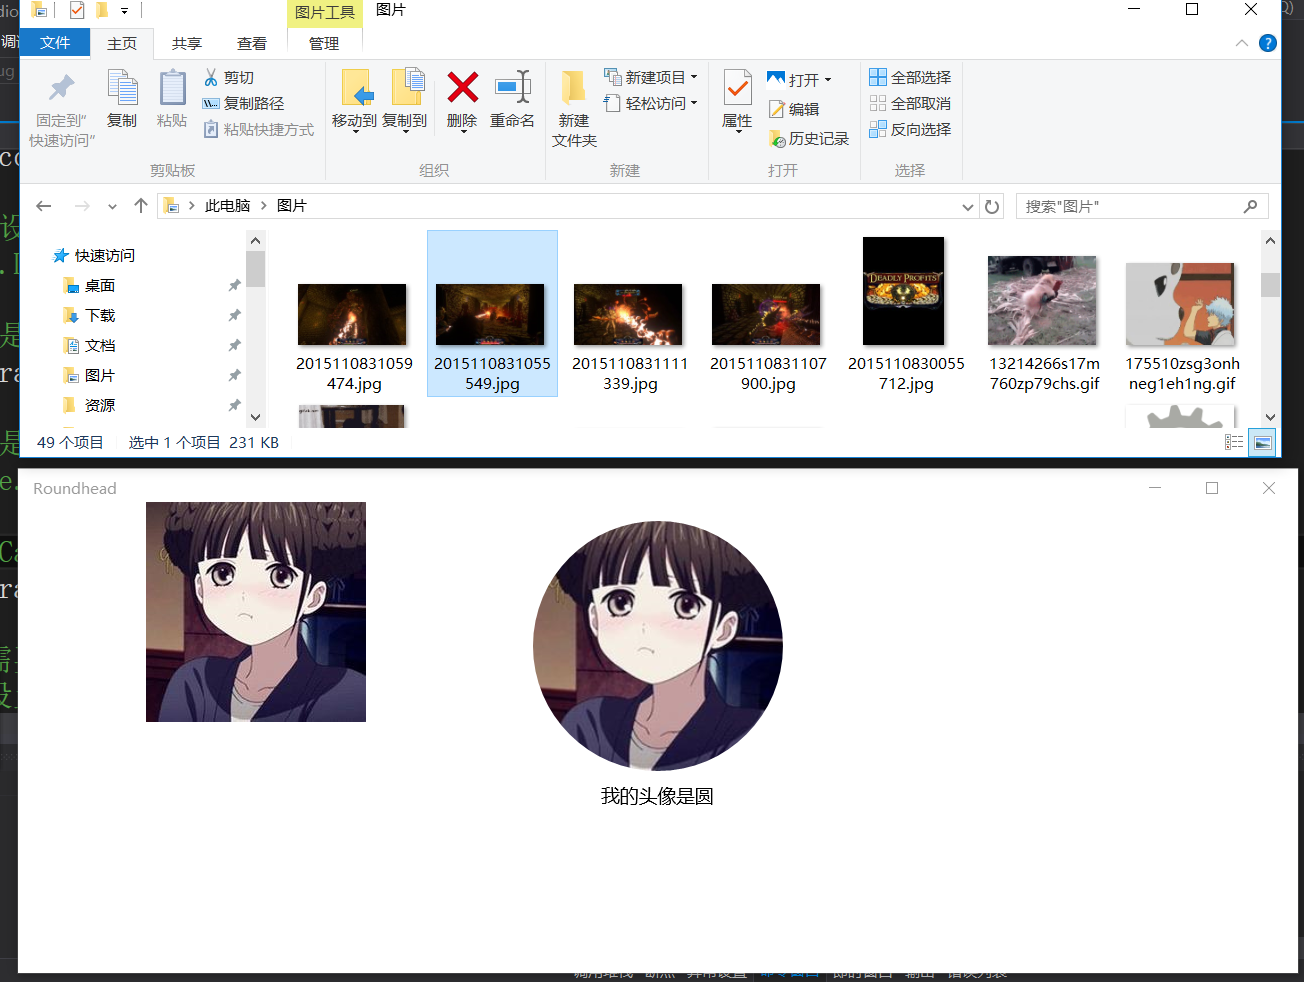The image size is (1304, 982).
Task: Click 粘贴快捷方式 in the ribbon
Action: click(x=258, y=129)
